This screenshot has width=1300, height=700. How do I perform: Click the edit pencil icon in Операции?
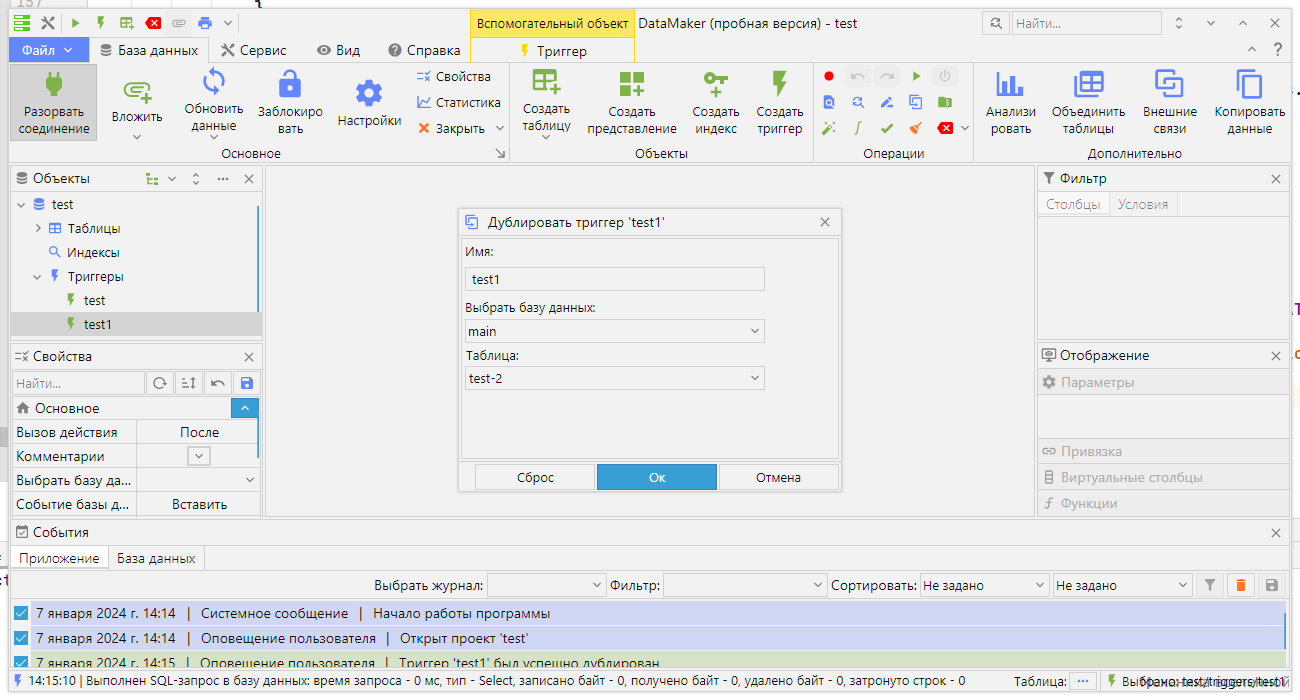click(x=887, y=102)
